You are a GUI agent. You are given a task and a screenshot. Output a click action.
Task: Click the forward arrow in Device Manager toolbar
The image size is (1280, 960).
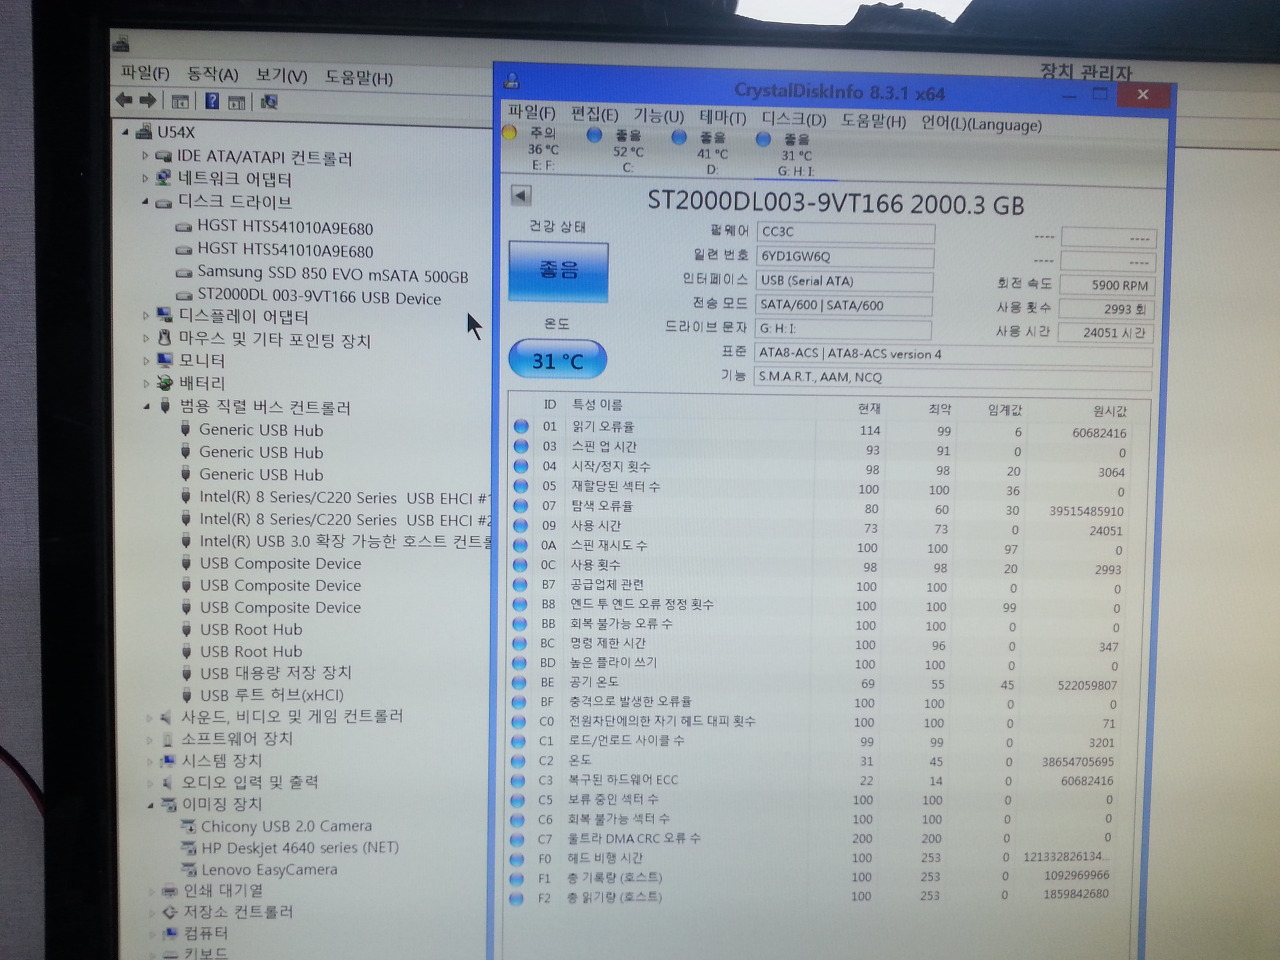pos(147,100)
